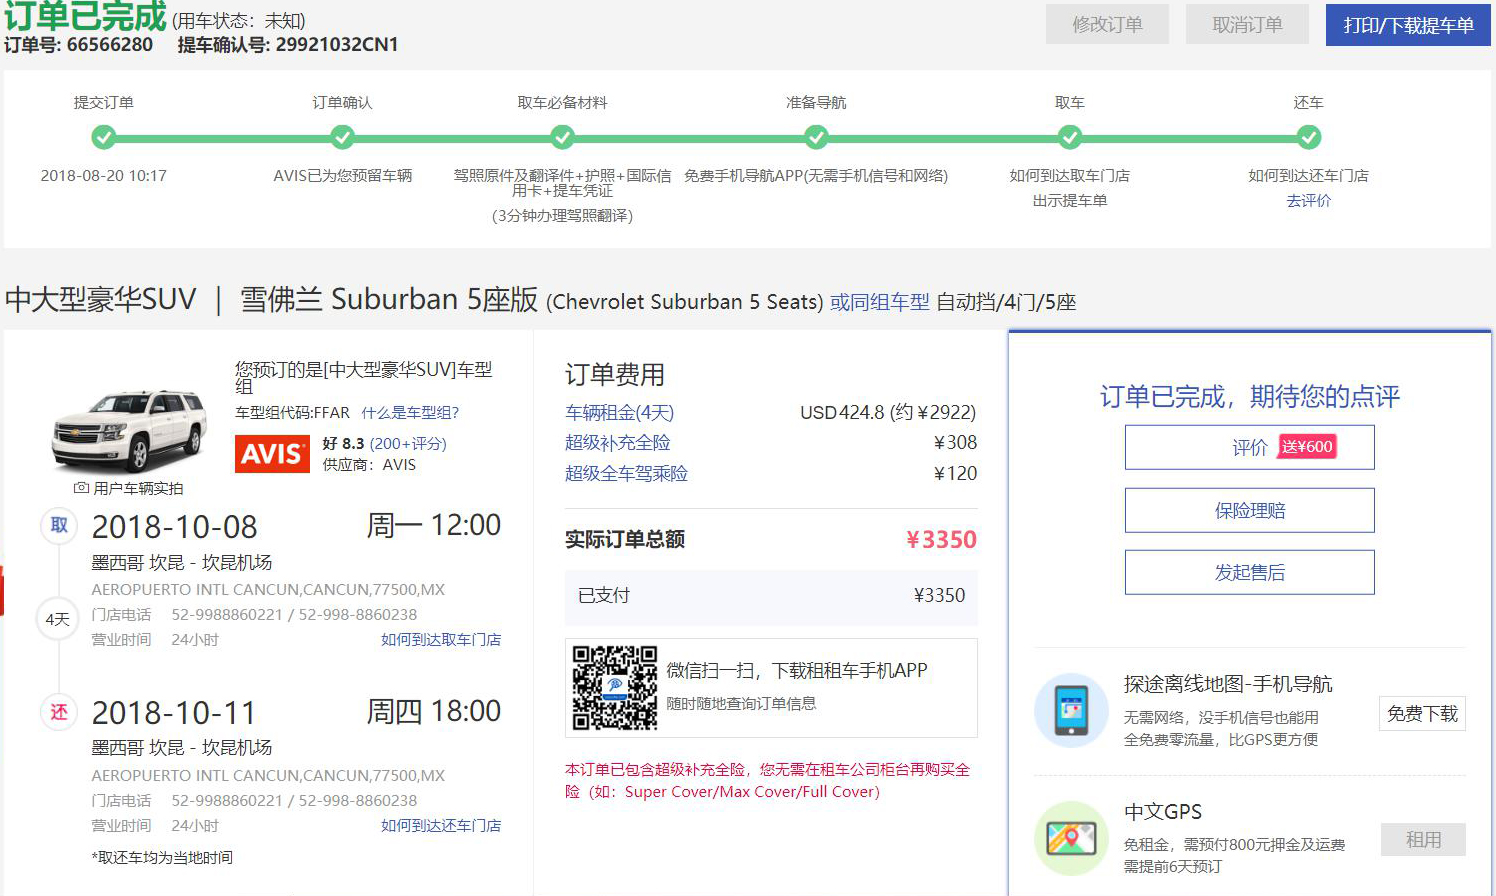Click the 已支付 payment row
1496x896 pixels.
point(771,595)
